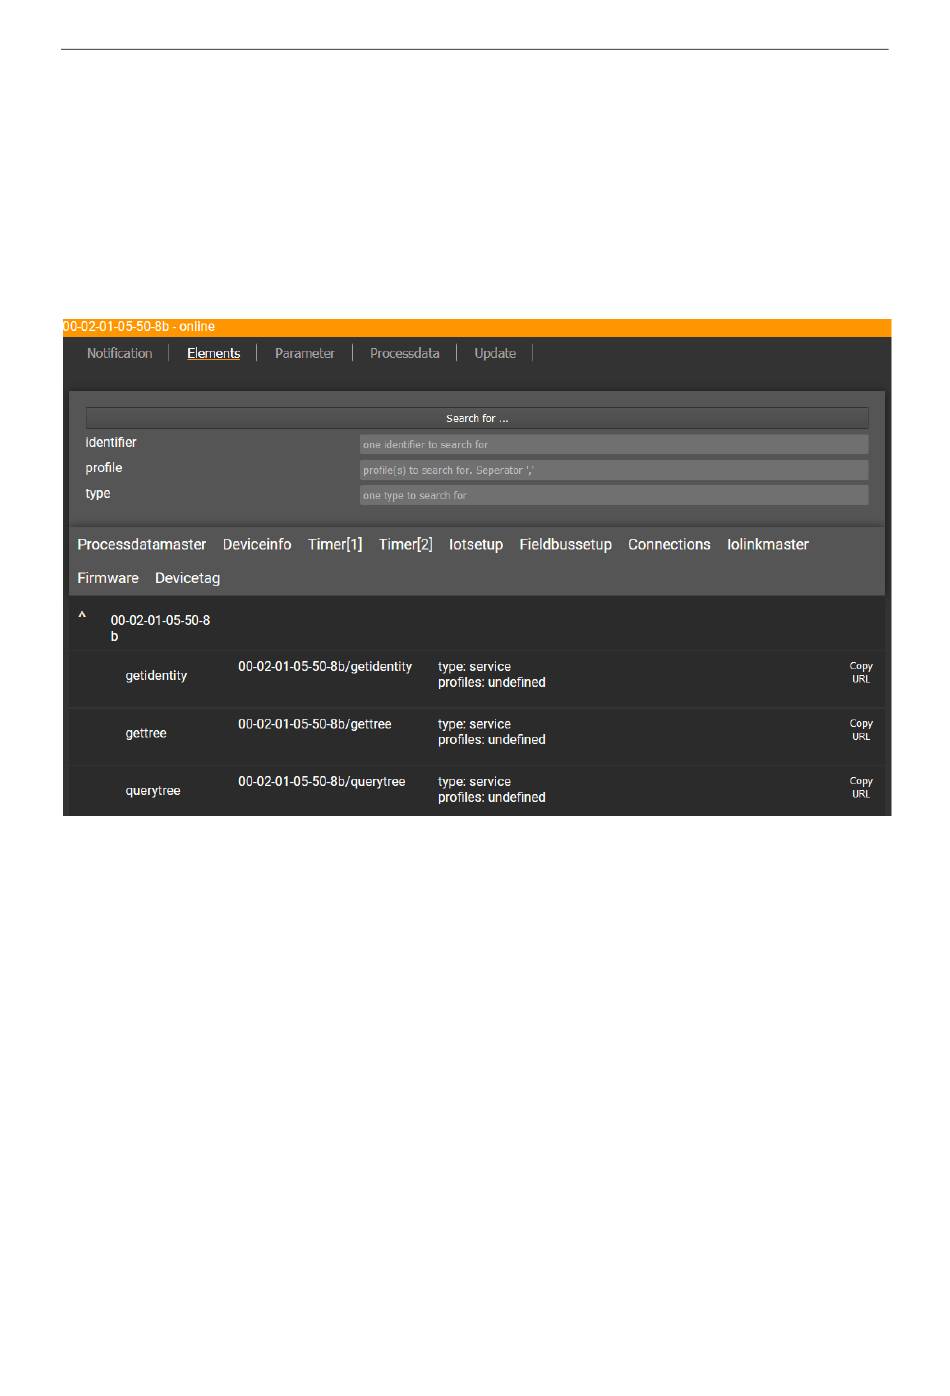Collapse the 00-02-01-05-50-8b tree node
Screen dimensions: 950x1396
pos(82,617)
